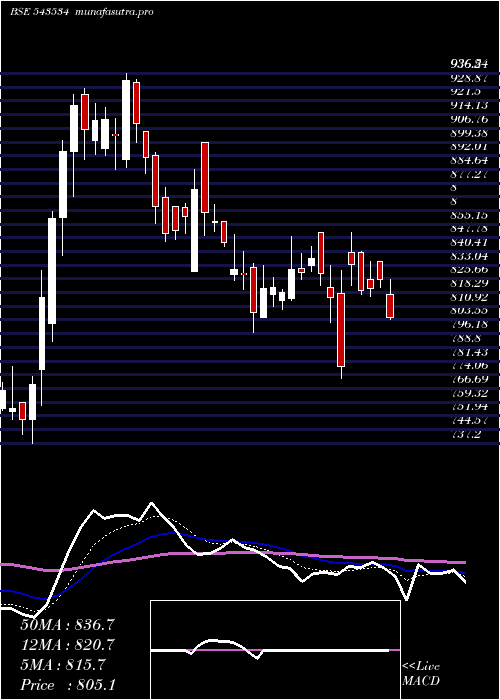
Task: Select the 914.13 price level label
Action: [x=468, y=105]
